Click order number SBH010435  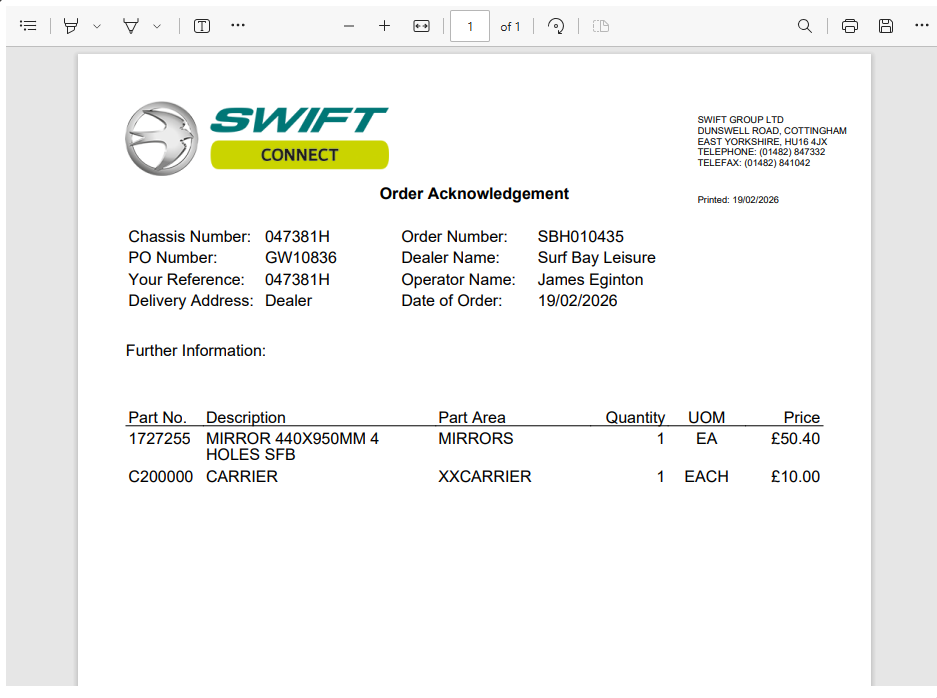pyautogui.click(x=580, y=237)
